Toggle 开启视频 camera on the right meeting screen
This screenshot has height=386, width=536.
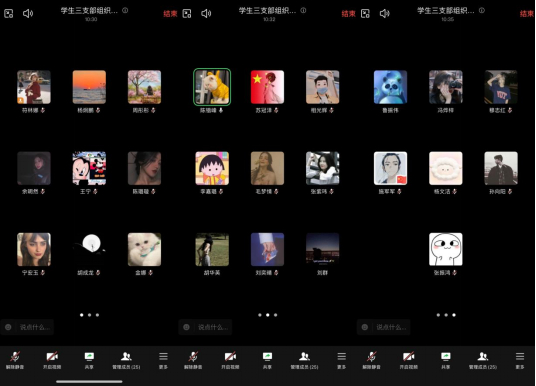409,360
